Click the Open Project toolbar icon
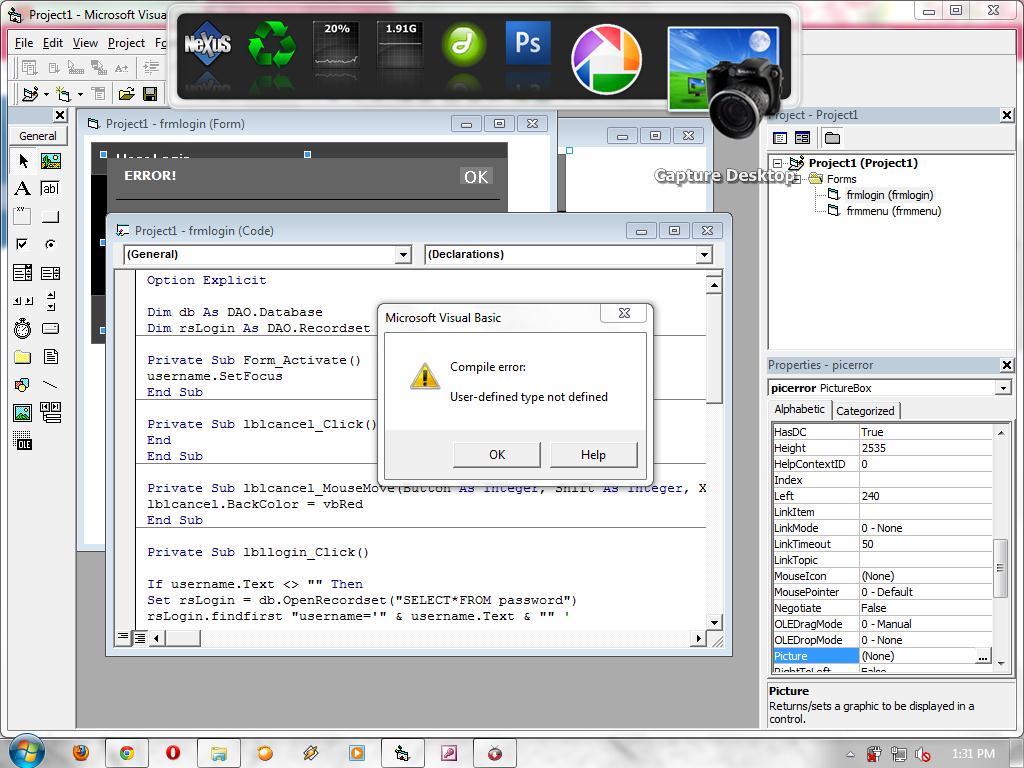 click(x=126, y=94)
